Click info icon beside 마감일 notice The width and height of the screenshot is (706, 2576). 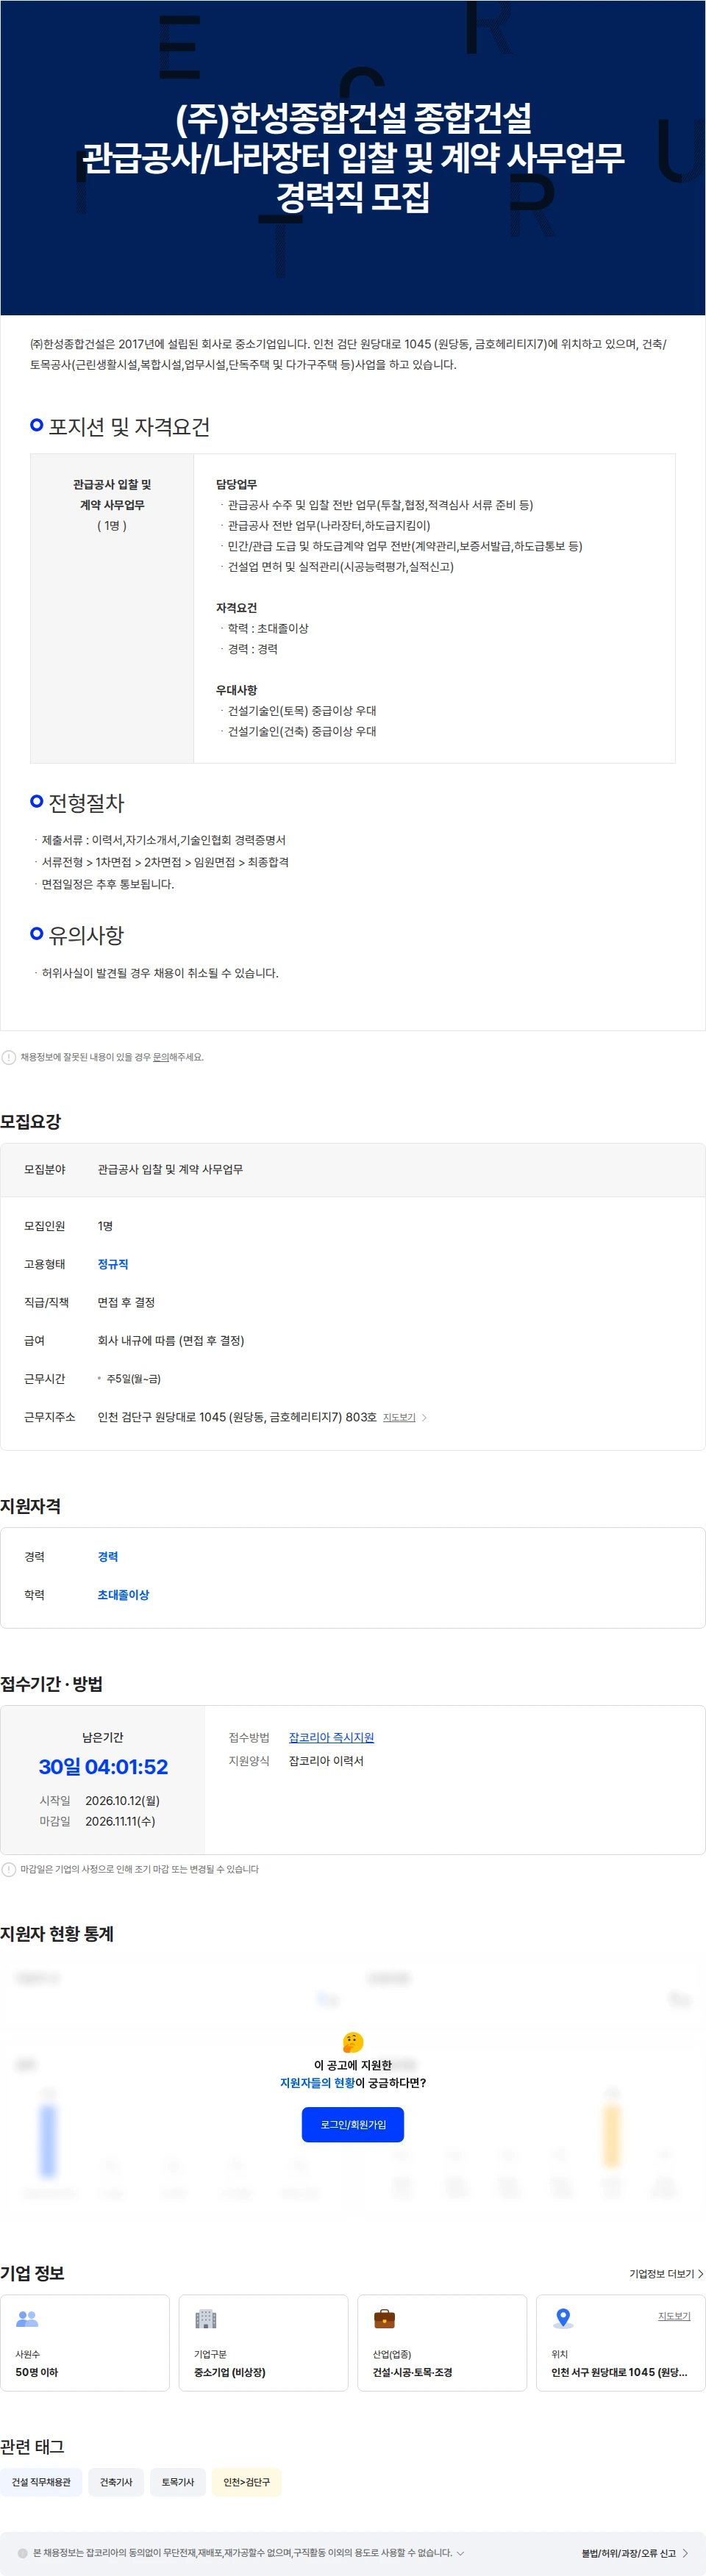[x=9, y=1869]
